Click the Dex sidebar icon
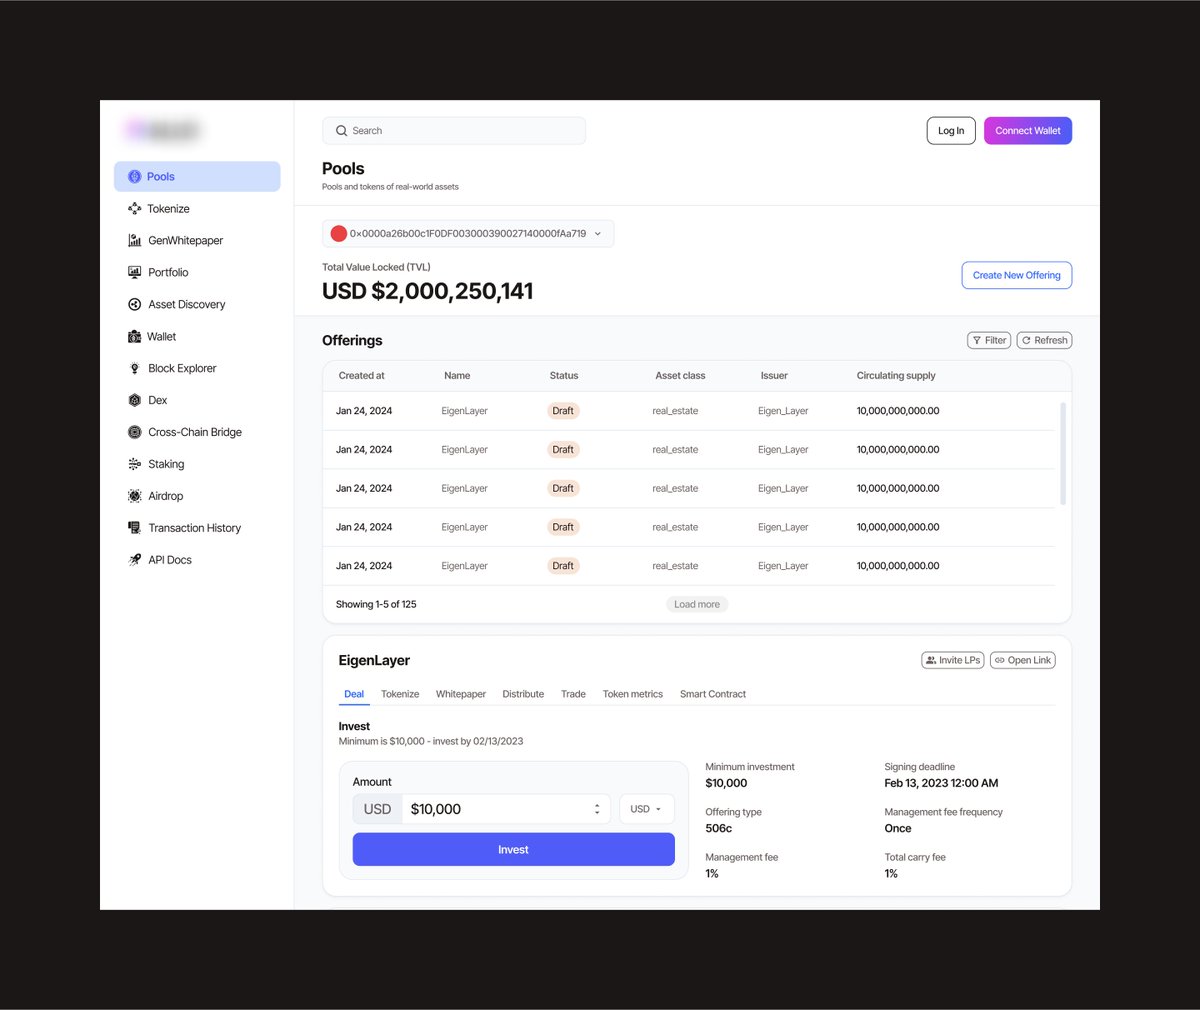The width and height of the screenshot is (1200, 1010). [x=134, y=400]
